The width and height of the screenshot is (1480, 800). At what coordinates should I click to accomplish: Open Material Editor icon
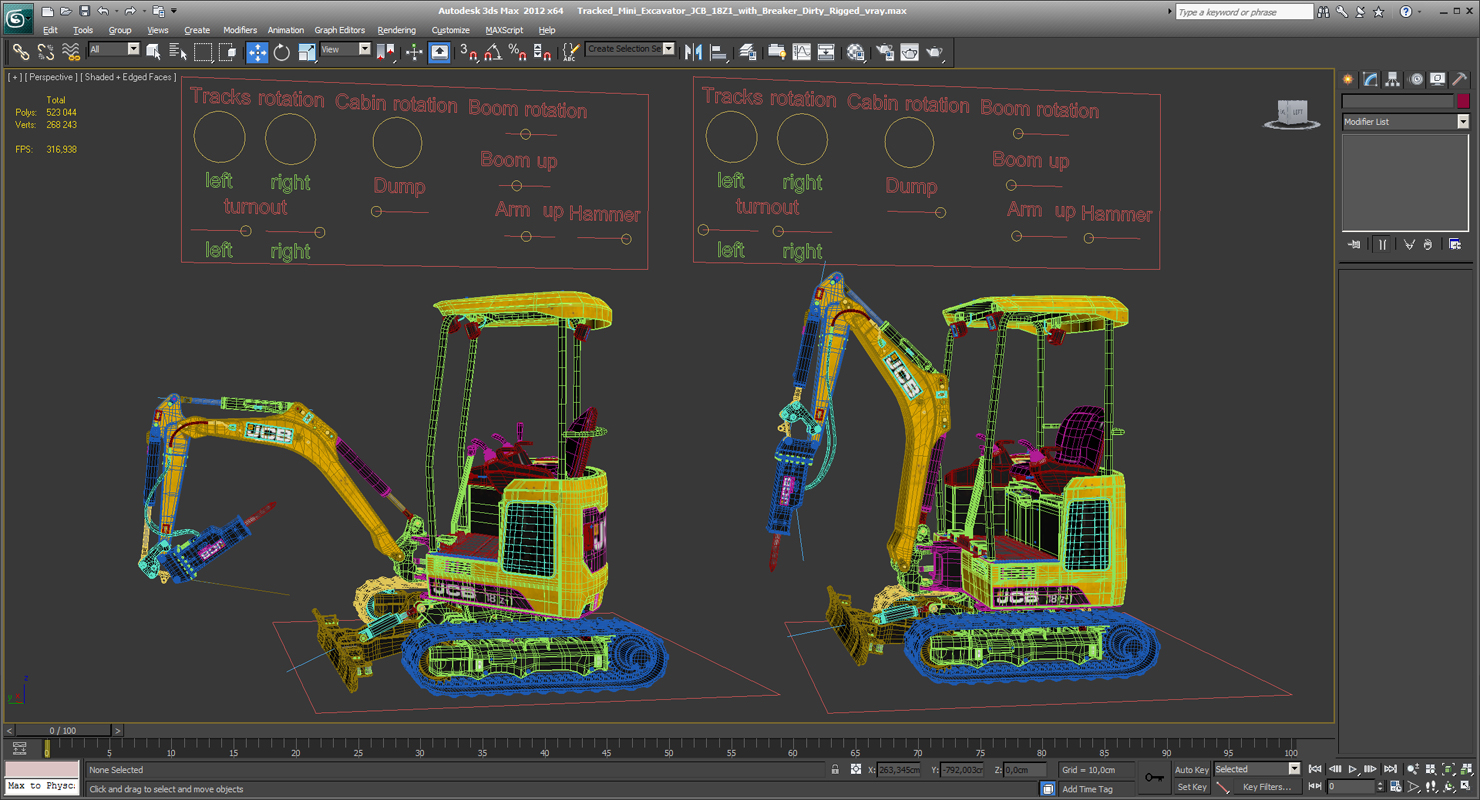click(x=856, y=52)
